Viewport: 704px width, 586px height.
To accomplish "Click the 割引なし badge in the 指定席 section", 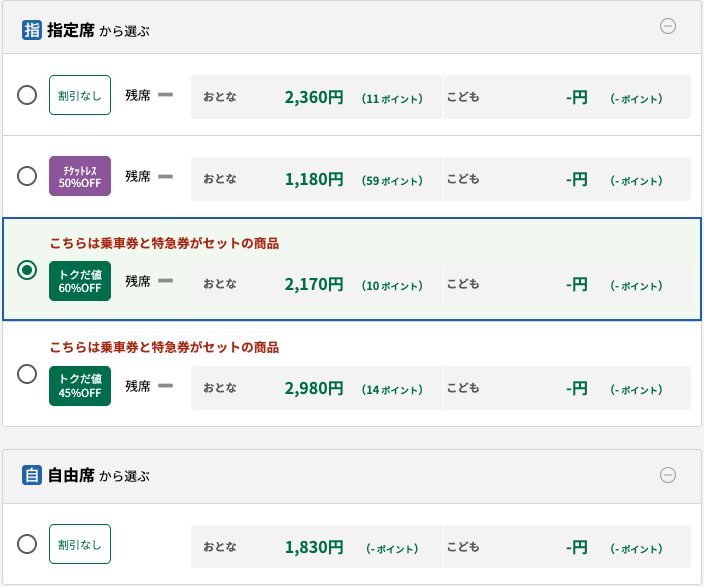I will click(80, 96).
